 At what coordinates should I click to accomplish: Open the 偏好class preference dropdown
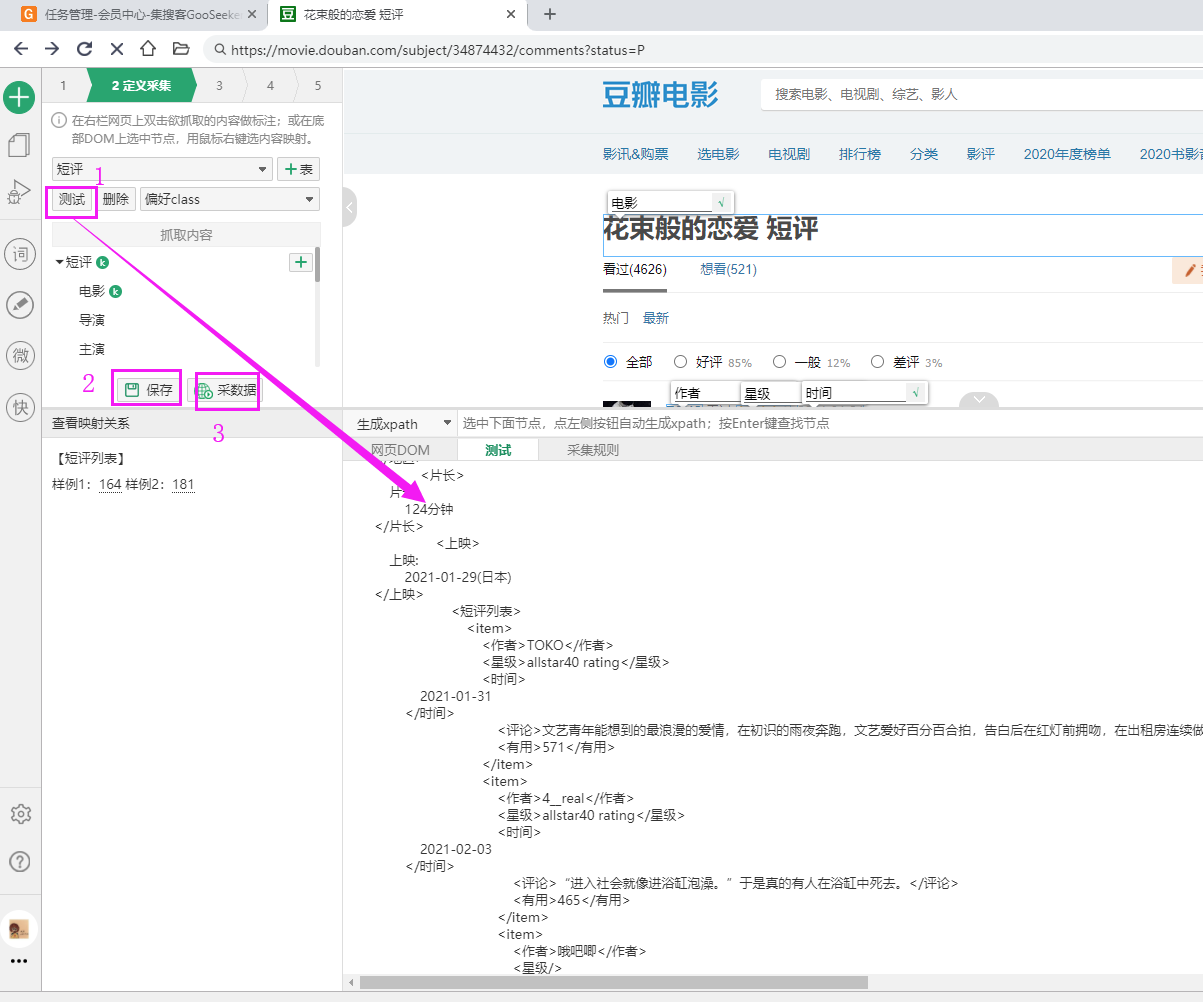pyautogui.click(x=230, y=199)
